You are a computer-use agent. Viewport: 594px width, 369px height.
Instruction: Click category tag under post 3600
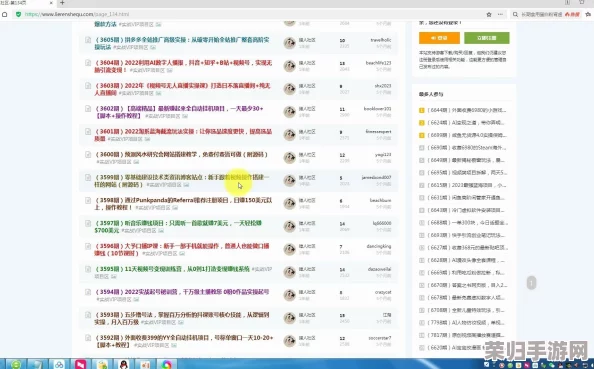coord(114,162)
